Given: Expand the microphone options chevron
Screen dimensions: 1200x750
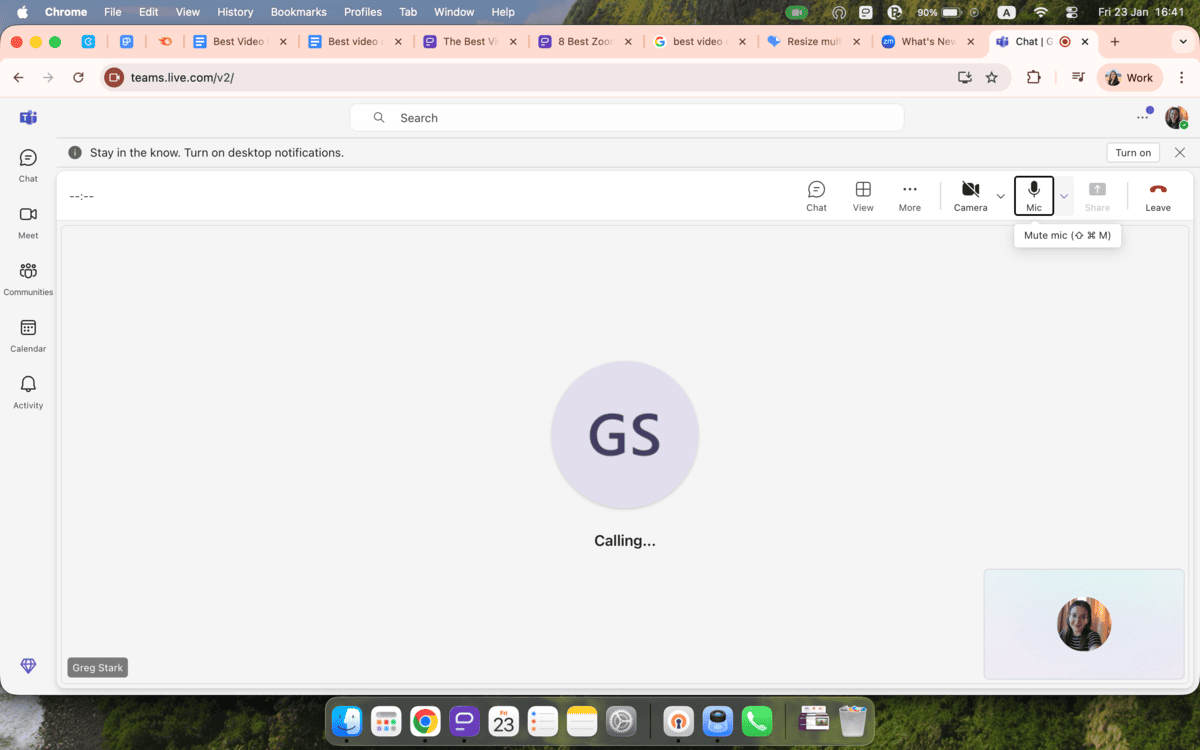Looking at the screenshot, I should [x=1063, y=196].
